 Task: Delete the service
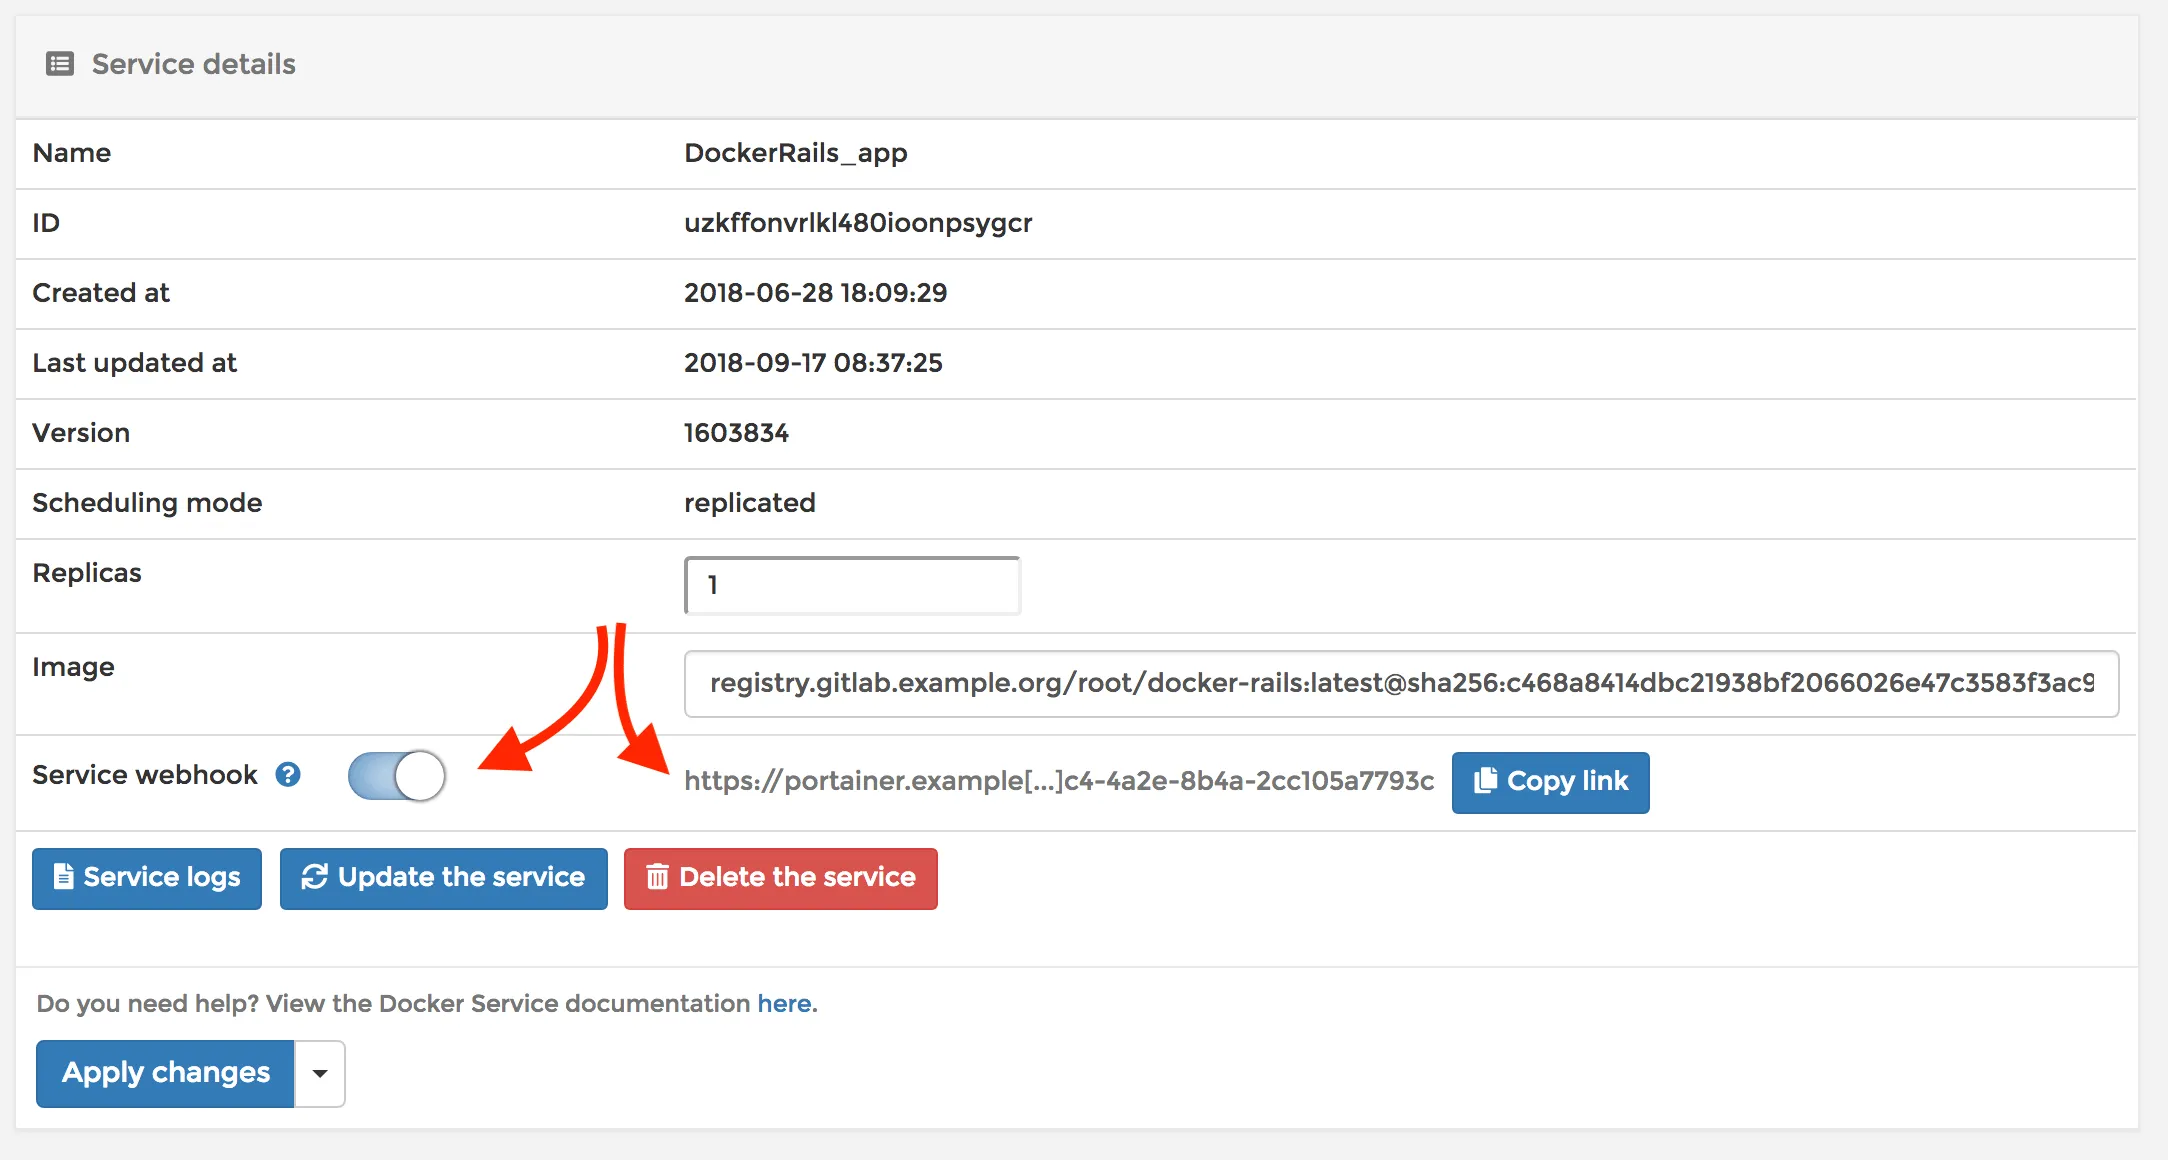780,877
